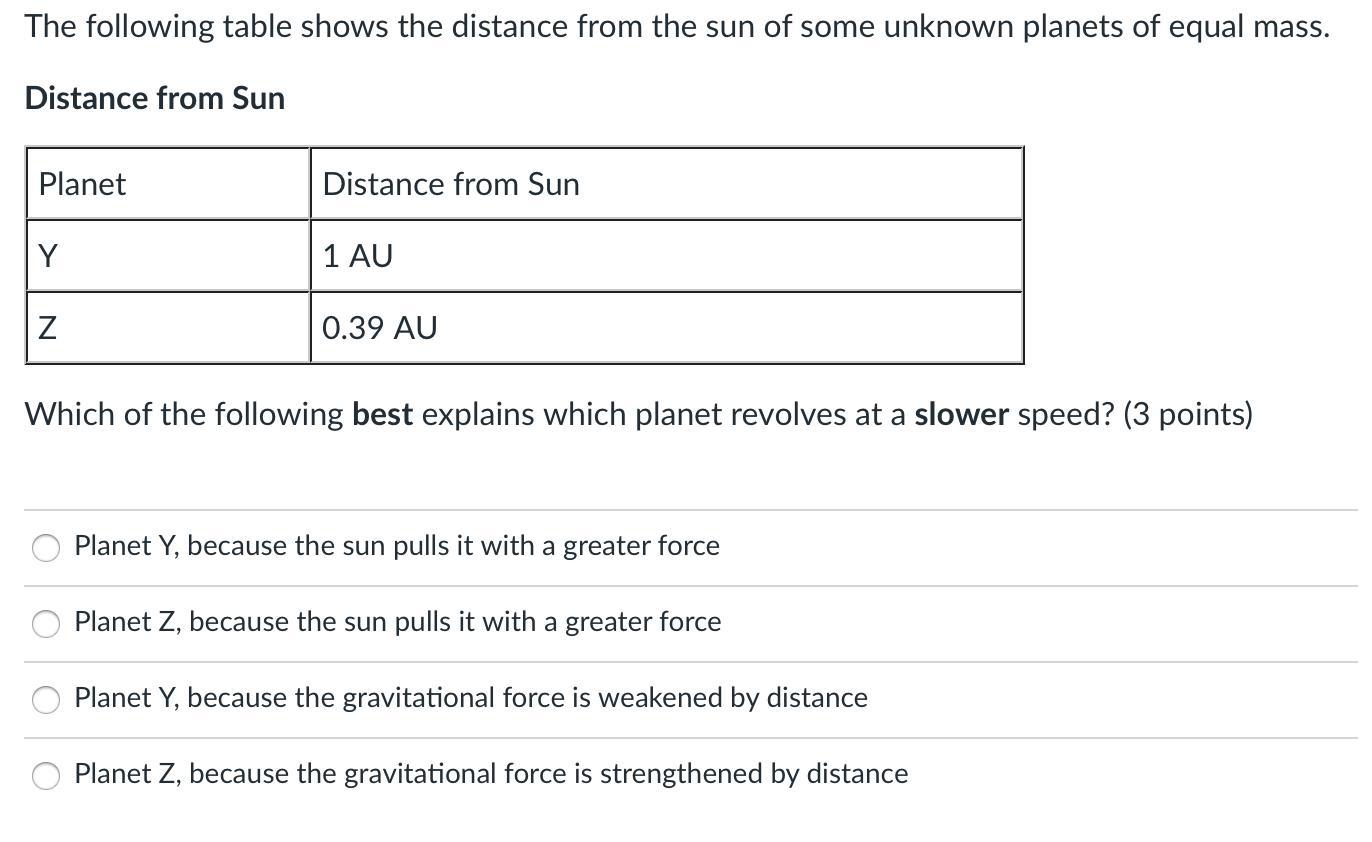Screen dimensions: 1372x842
Task: Click answer text 'Planet Y, because the sun pulls'
Action: pos(254,546)
